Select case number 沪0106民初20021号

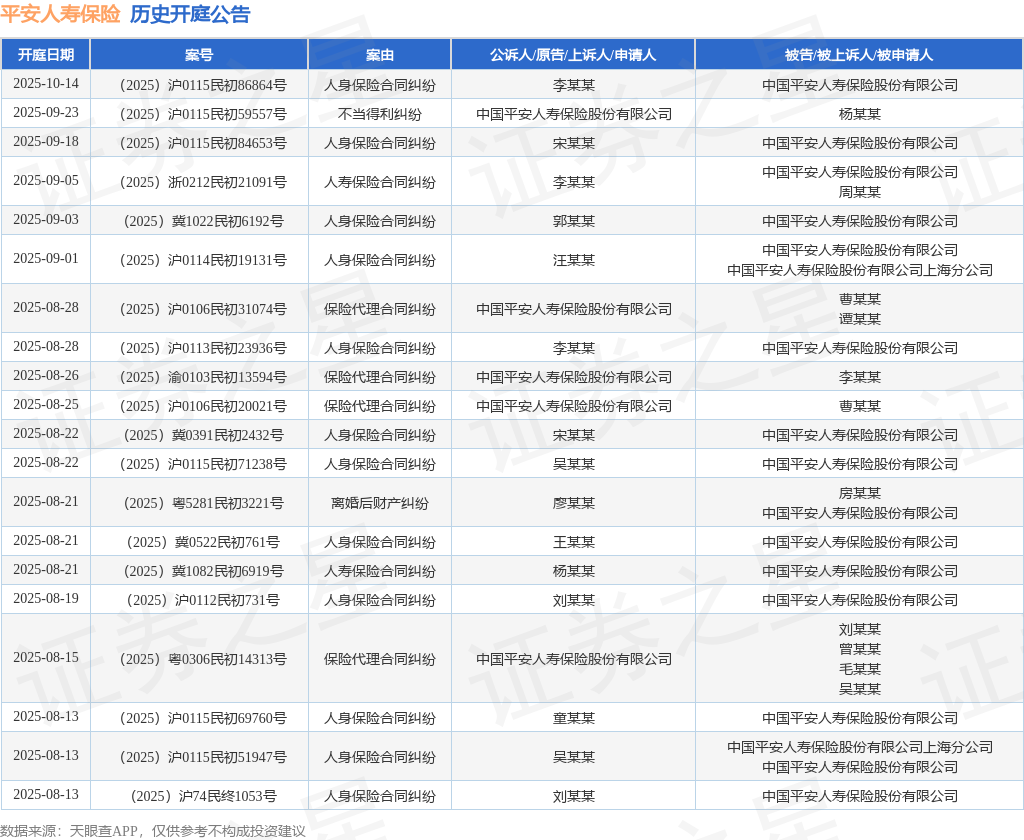tap(203, 406)
